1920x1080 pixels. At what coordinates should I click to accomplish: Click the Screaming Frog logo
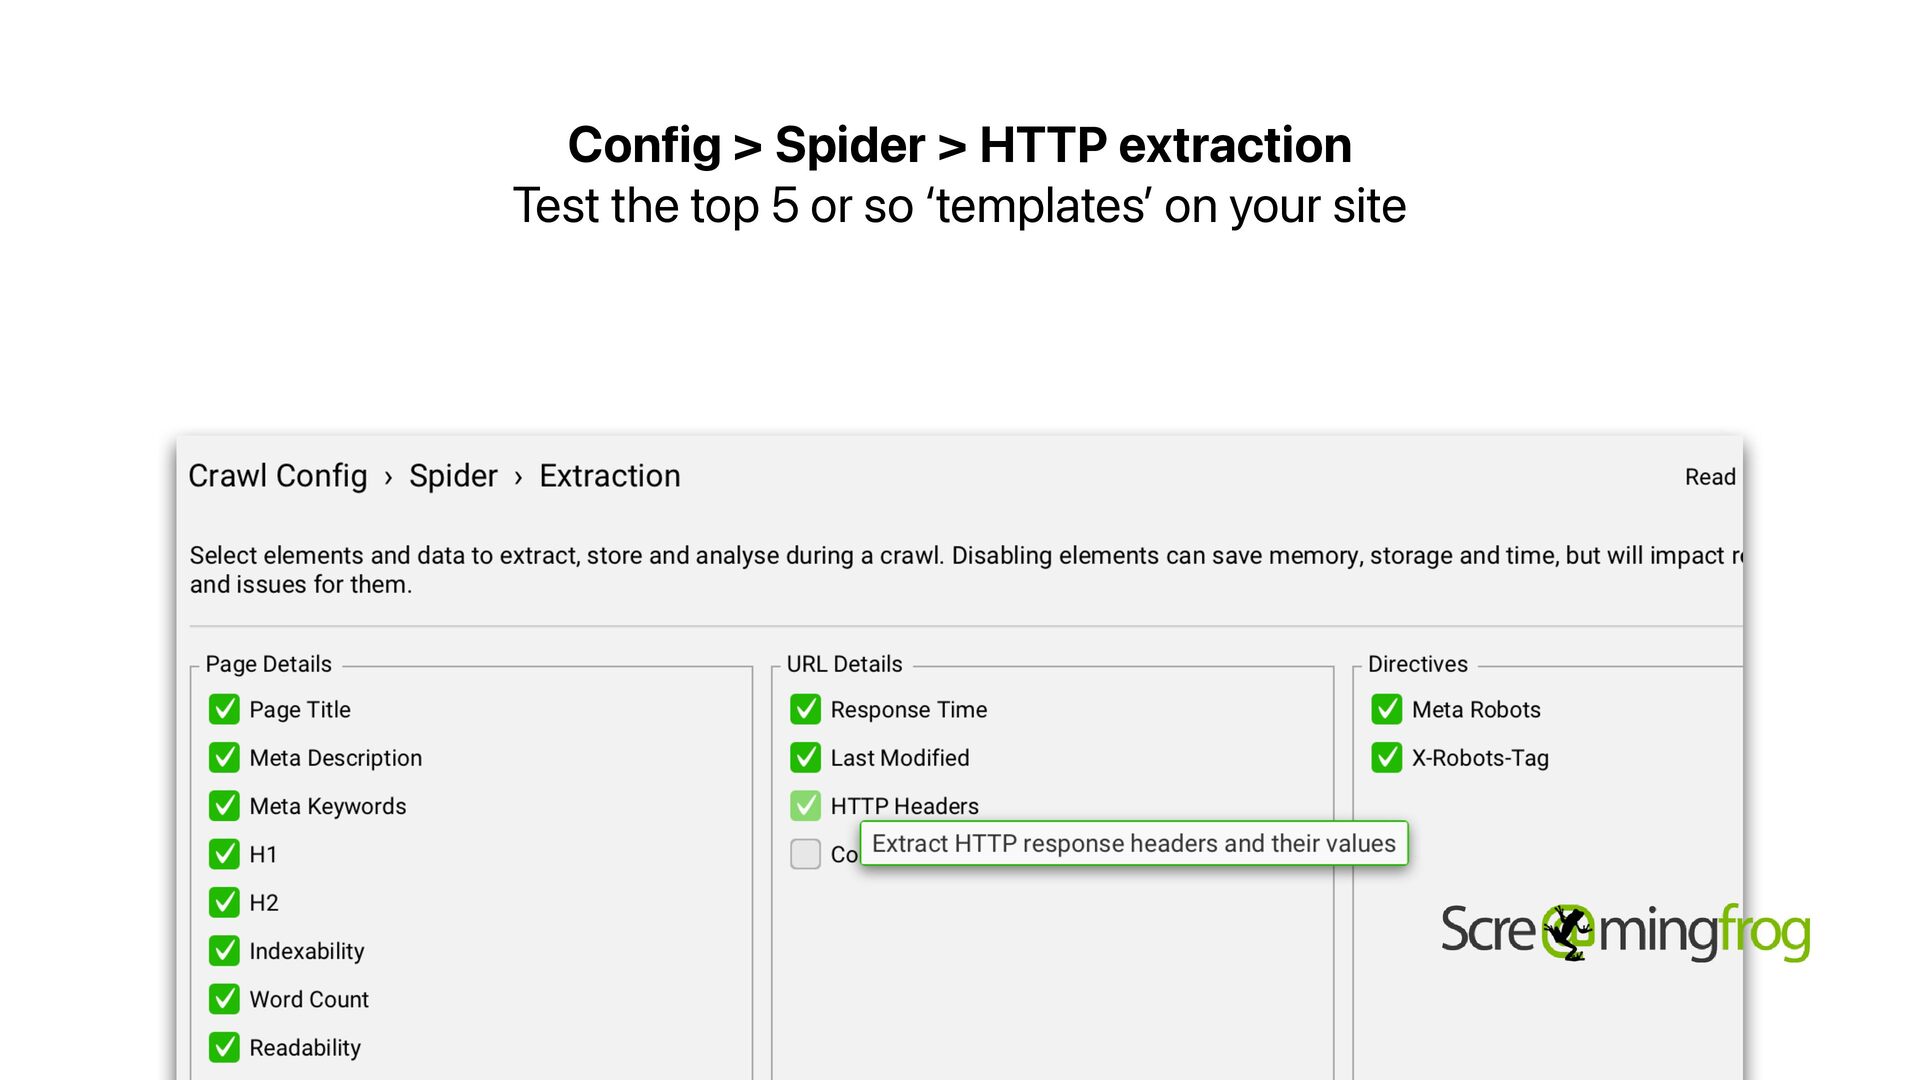(x=1624, y=931)
